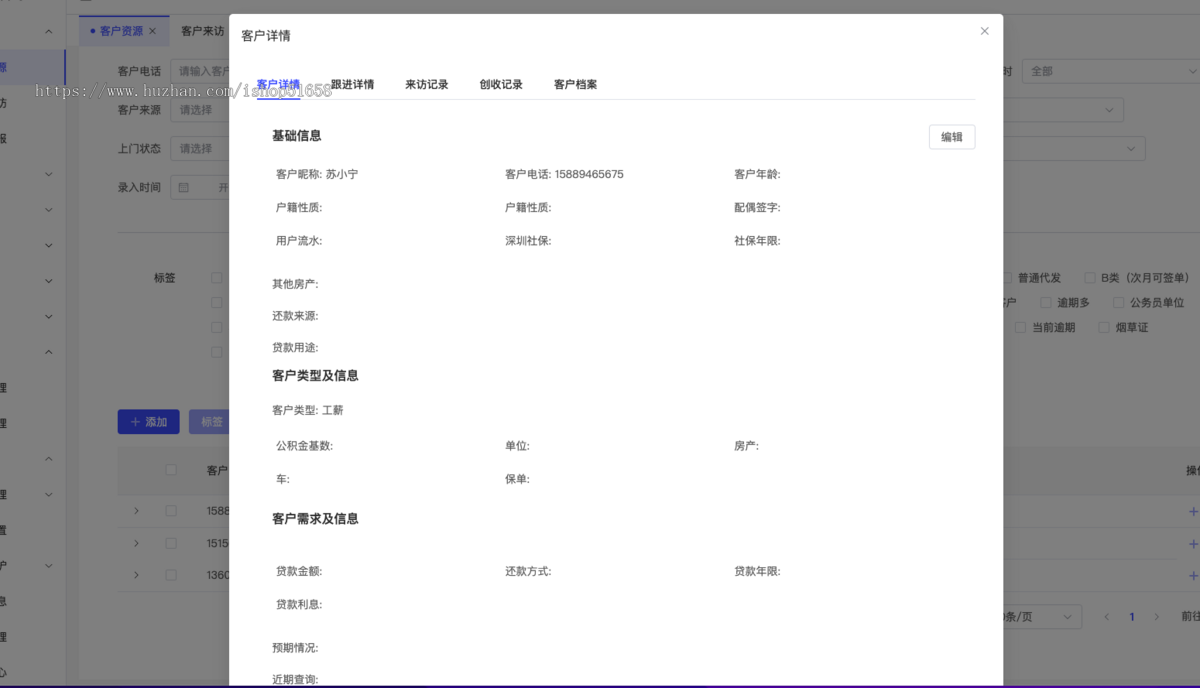Expand the first table row arrow
Screen dimensions: 1200x688
tap(136, 510)
